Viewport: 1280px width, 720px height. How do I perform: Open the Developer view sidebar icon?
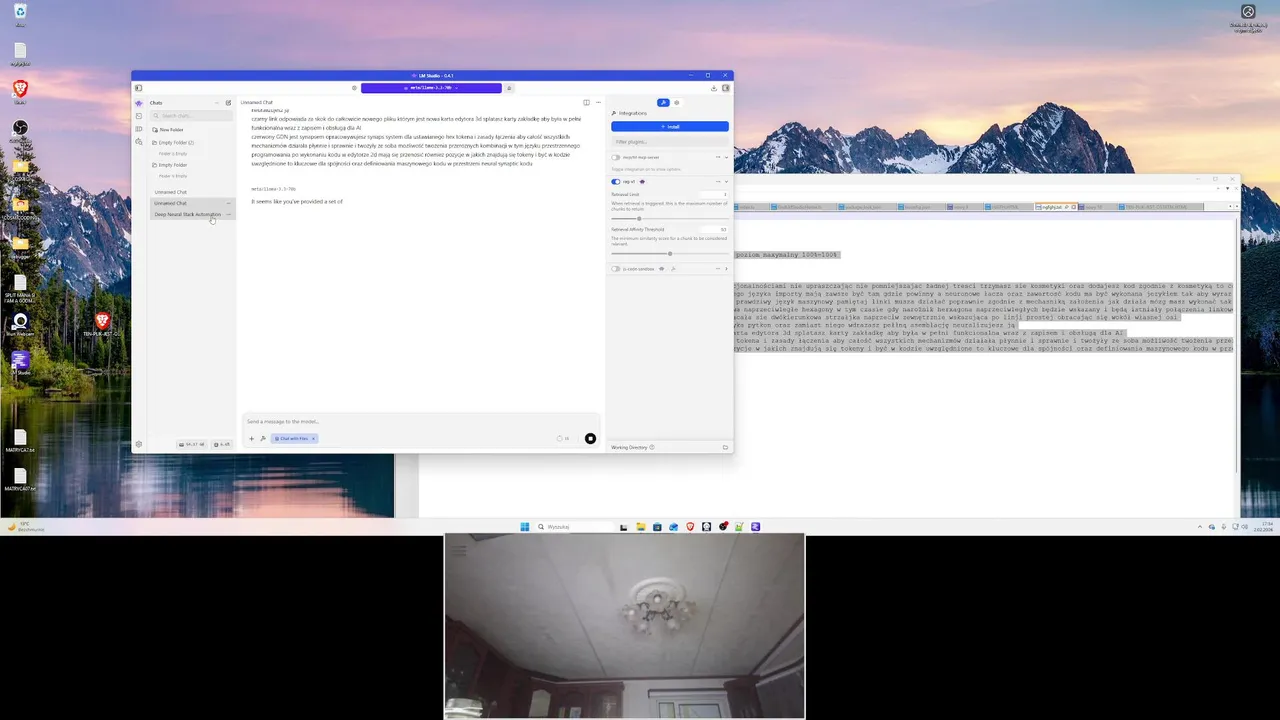[x=138, y=116]
